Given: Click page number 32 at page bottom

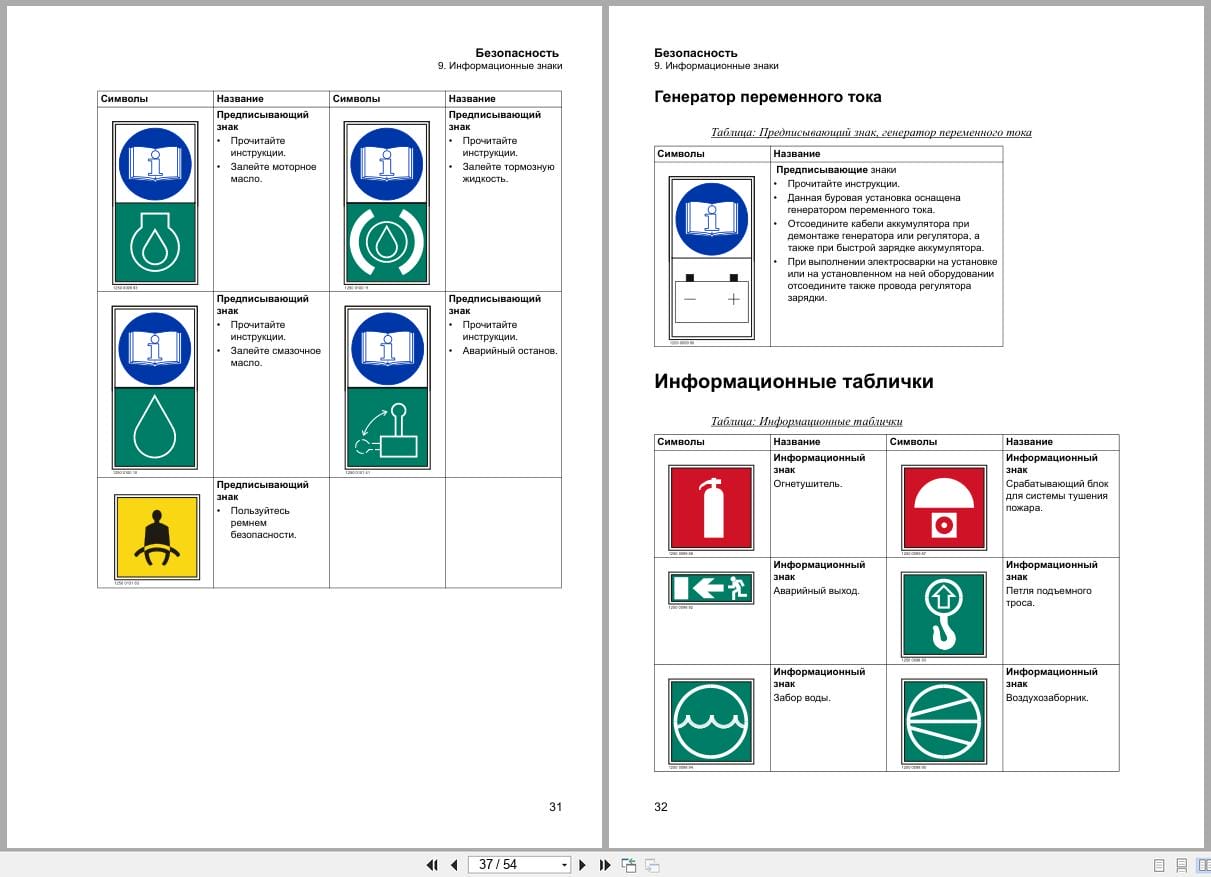Looking at the screenshot, I should 661,807.
